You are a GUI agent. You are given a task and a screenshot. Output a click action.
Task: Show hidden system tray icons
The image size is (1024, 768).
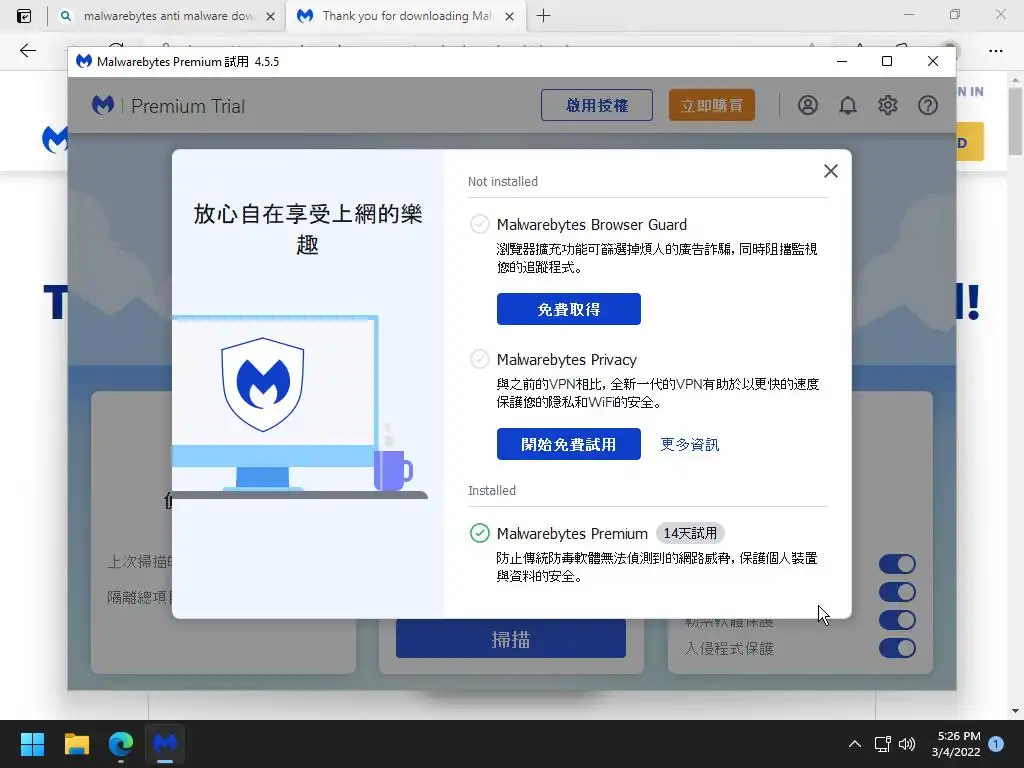click(854, 744)
